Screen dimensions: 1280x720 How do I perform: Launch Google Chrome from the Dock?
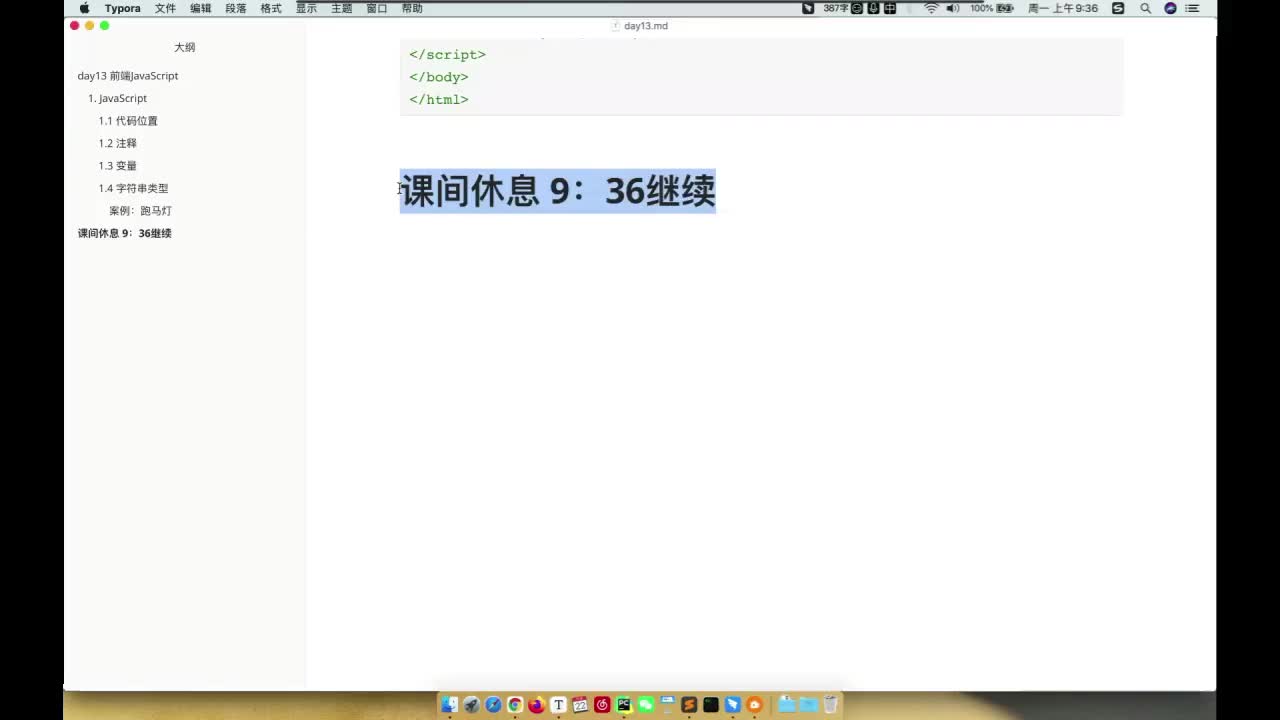point(515,705)
